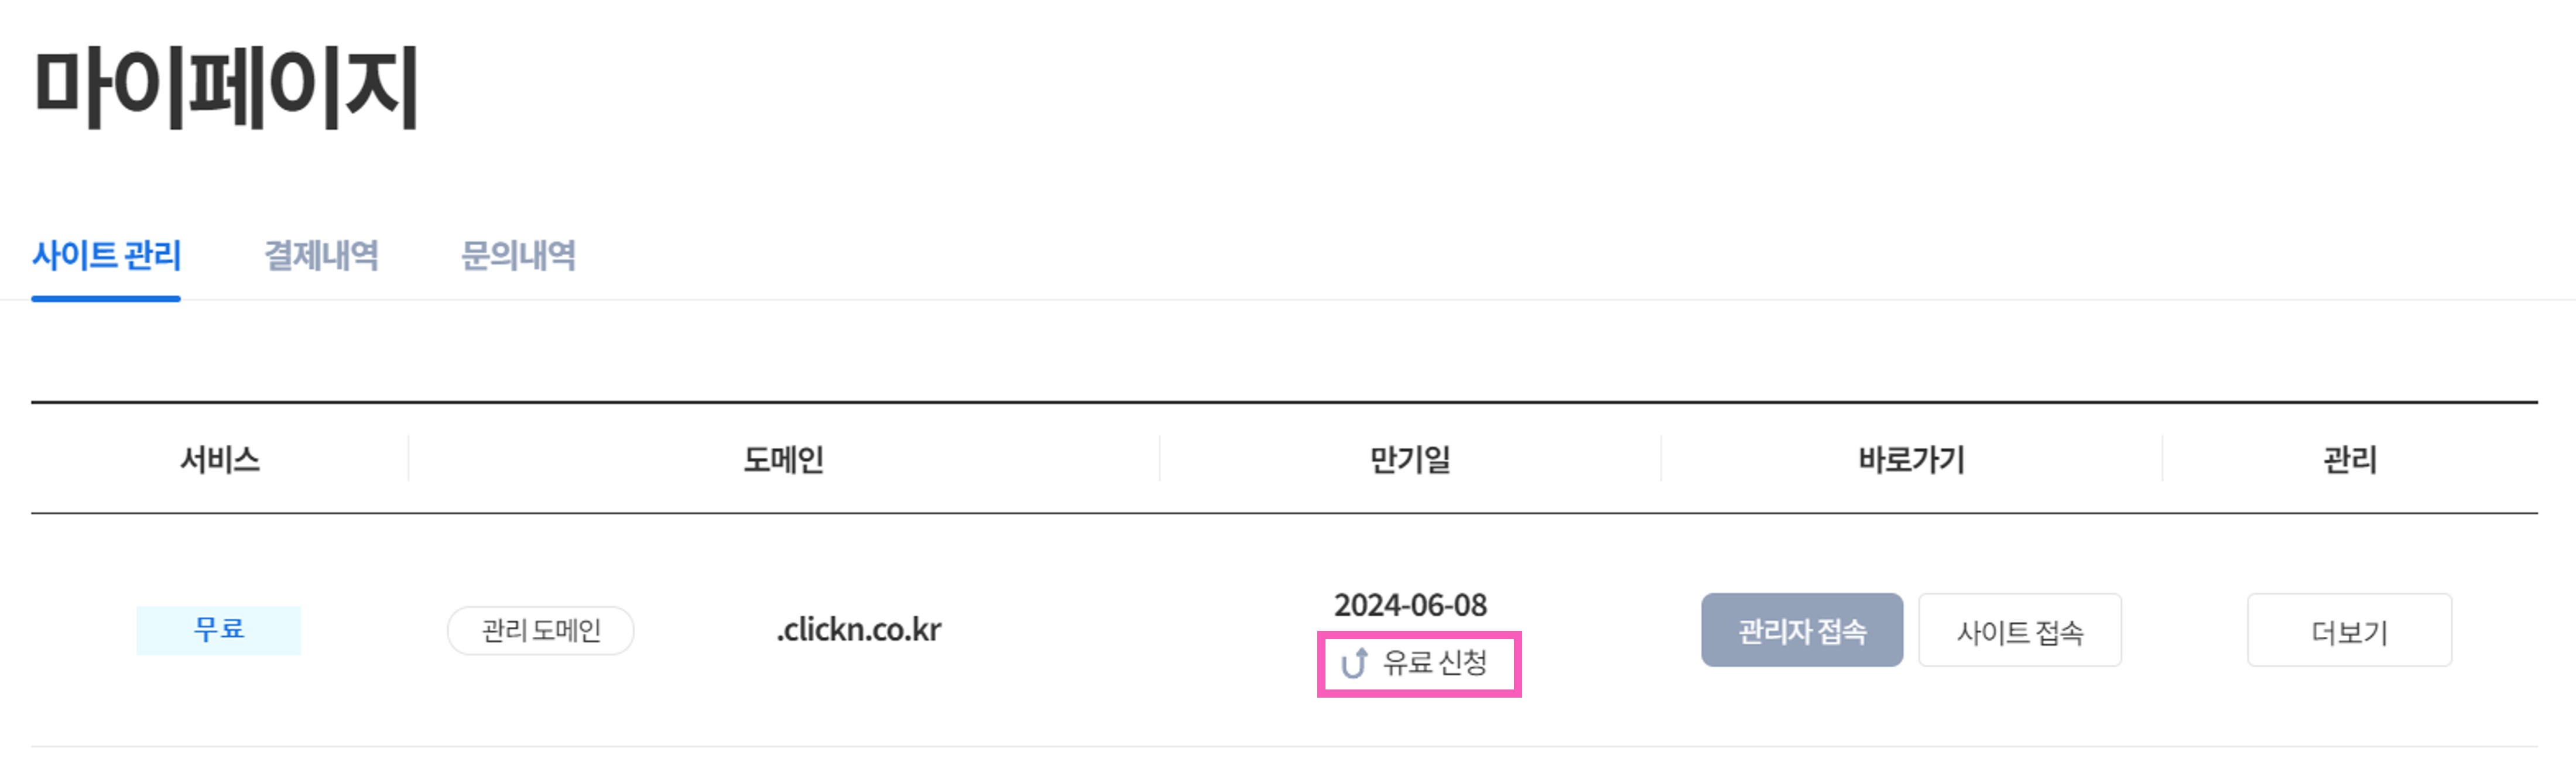Image resolution: width=2576 pixels, height=772 pixels.
Task: Click the 마이페이지 page title
Action: pyautogui.click(x=226, y=87)
